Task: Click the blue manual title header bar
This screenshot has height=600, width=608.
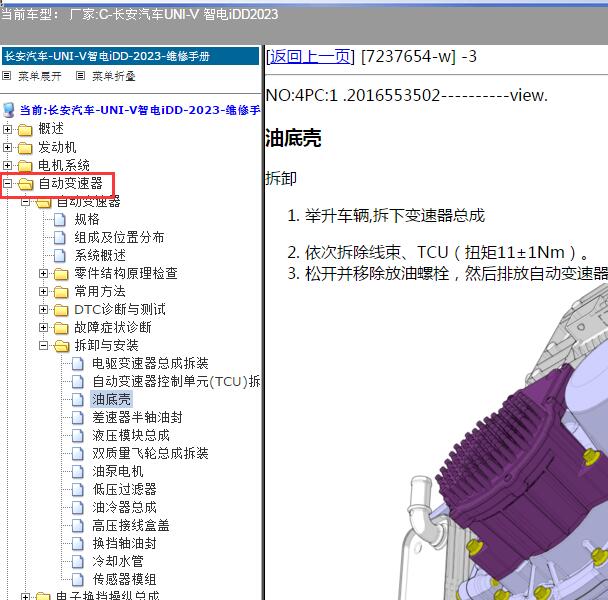Action: point(130,56)
